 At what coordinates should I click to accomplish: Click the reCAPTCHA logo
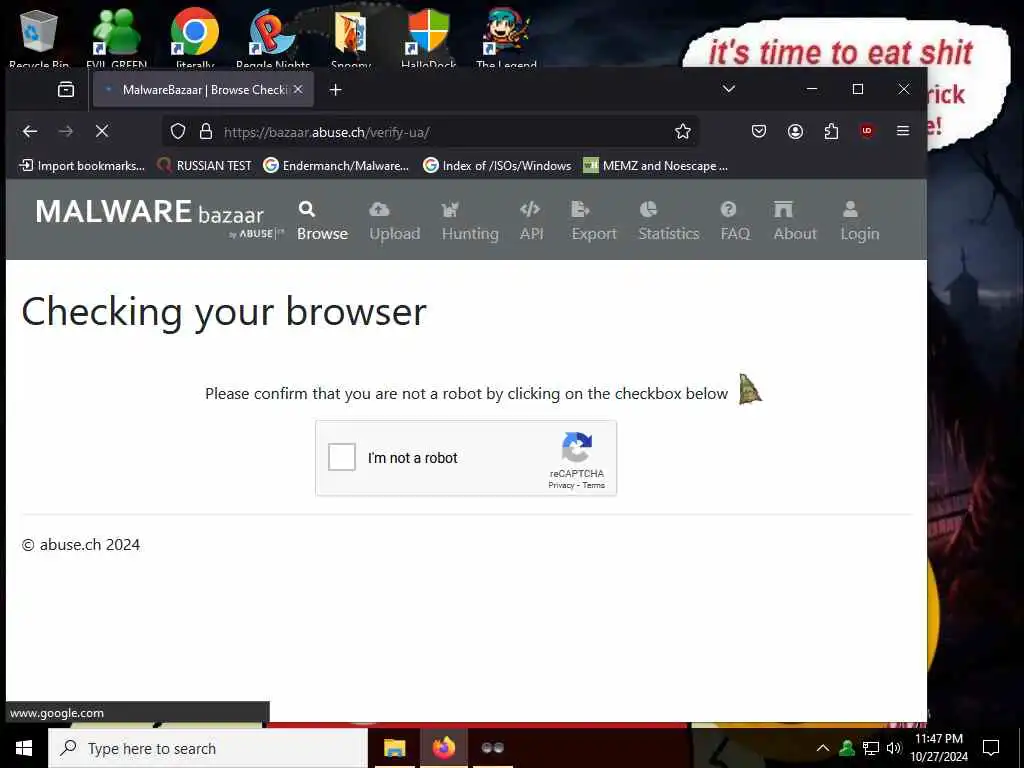pyautogui.click(x=577, y=447)
